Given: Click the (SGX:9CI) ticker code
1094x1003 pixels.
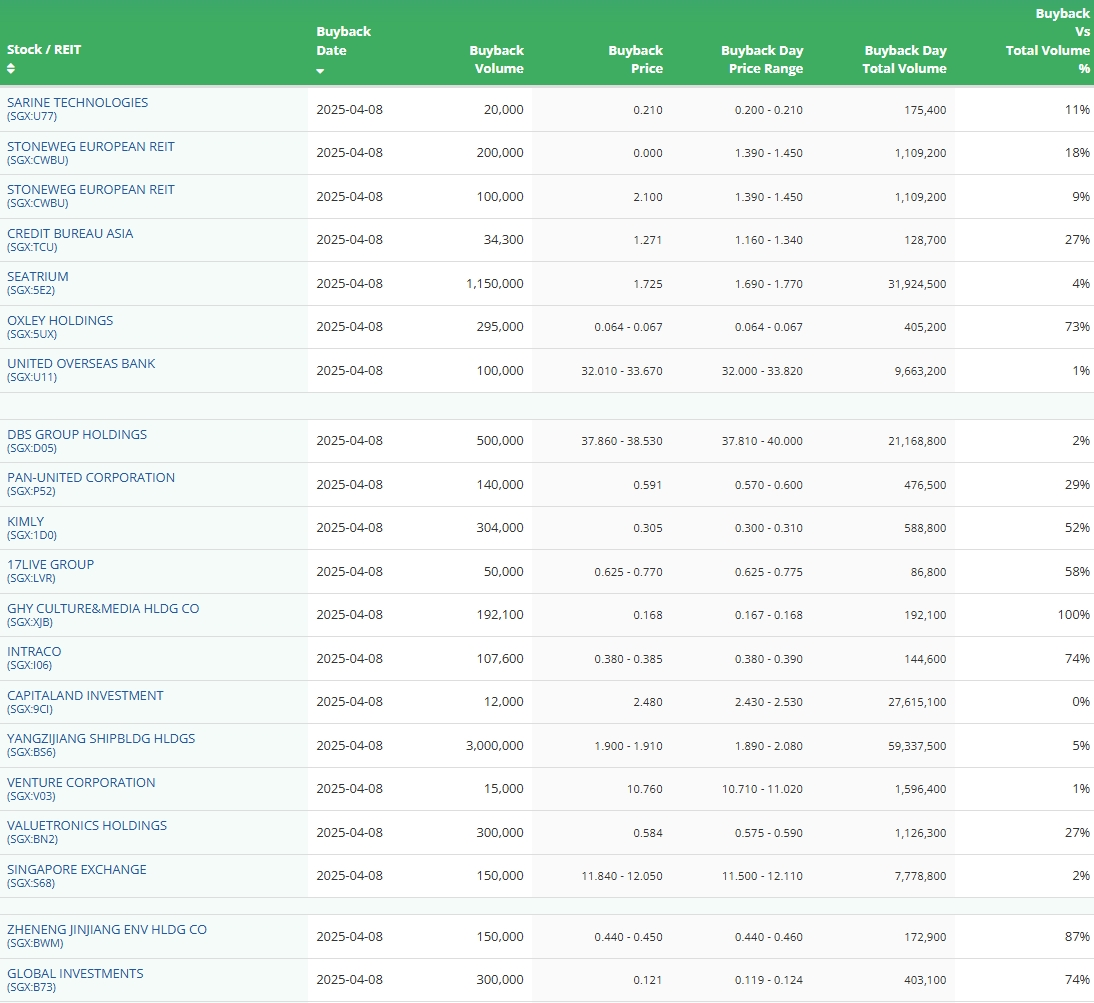Looking at the screenshot, I should pyautogui.click(x=30, y=709).
